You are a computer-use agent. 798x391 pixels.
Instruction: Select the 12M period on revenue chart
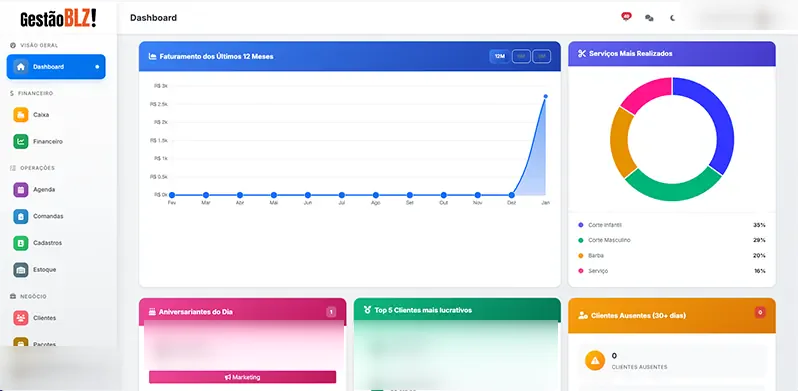(500, 57)
